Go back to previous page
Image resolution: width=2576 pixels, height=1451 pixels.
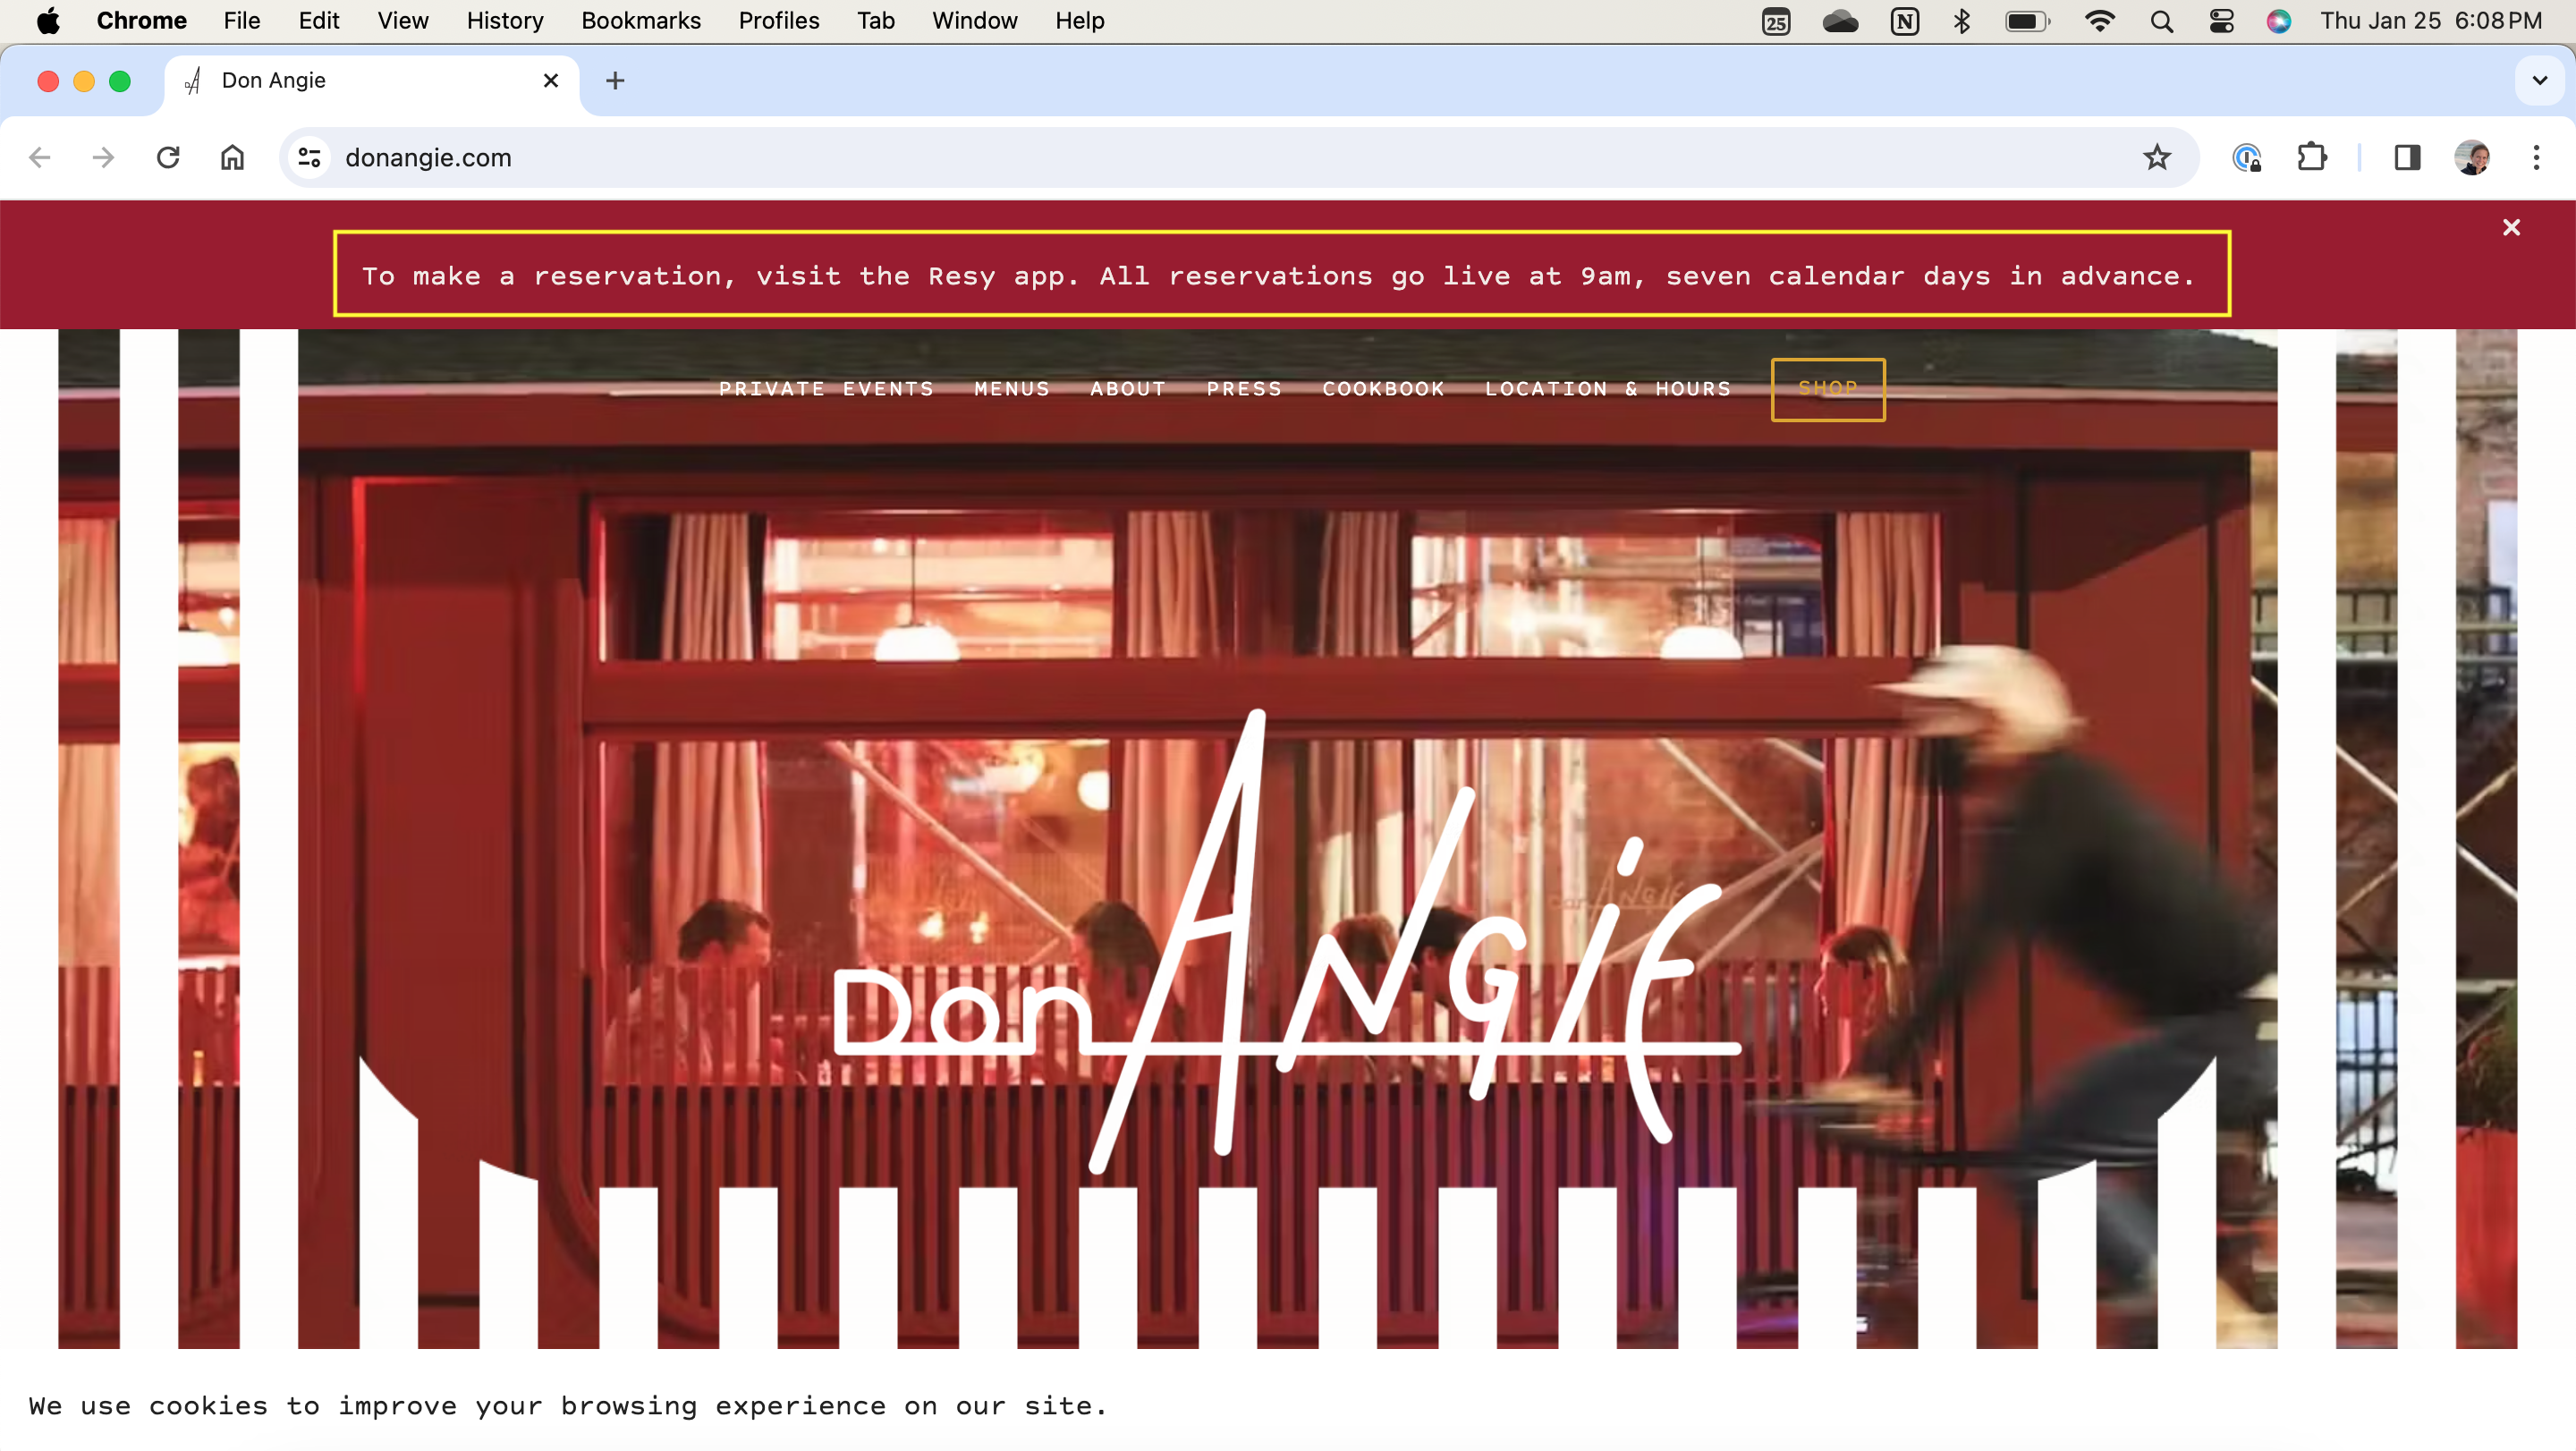40,158
